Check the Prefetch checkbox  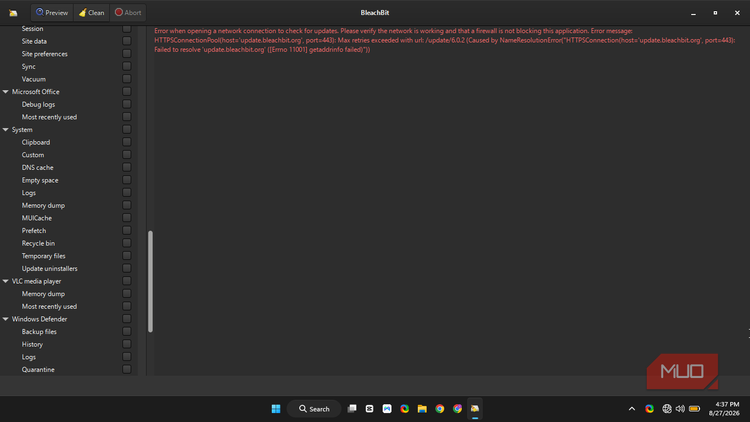coord(127,230)
